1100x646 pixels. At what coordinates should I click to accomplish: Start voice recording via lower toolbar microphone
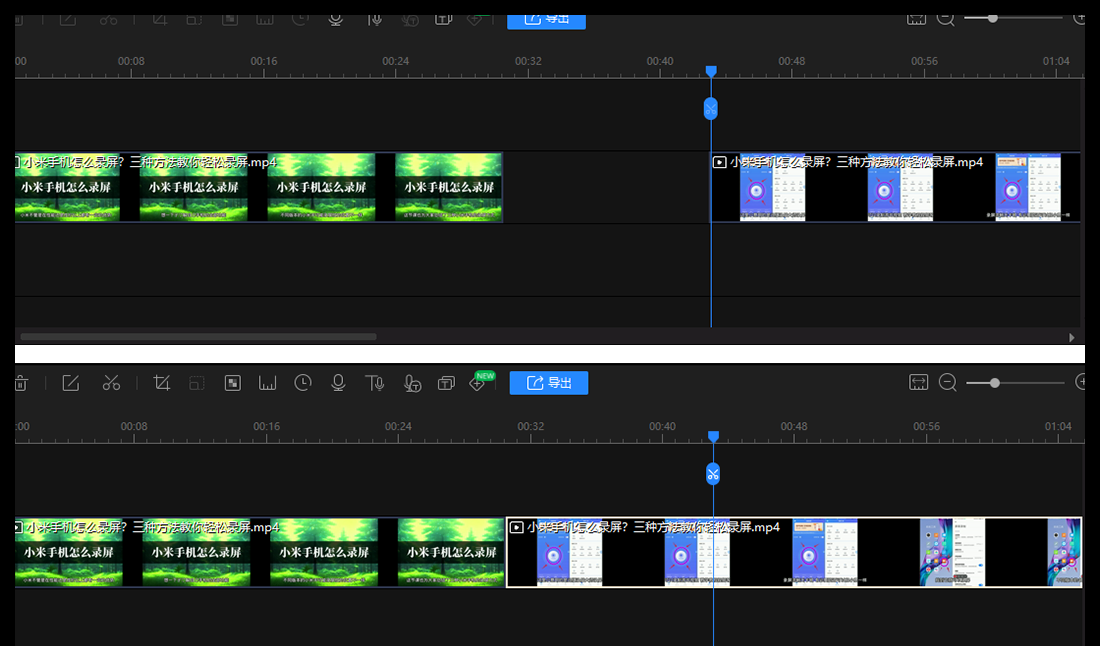338,383
